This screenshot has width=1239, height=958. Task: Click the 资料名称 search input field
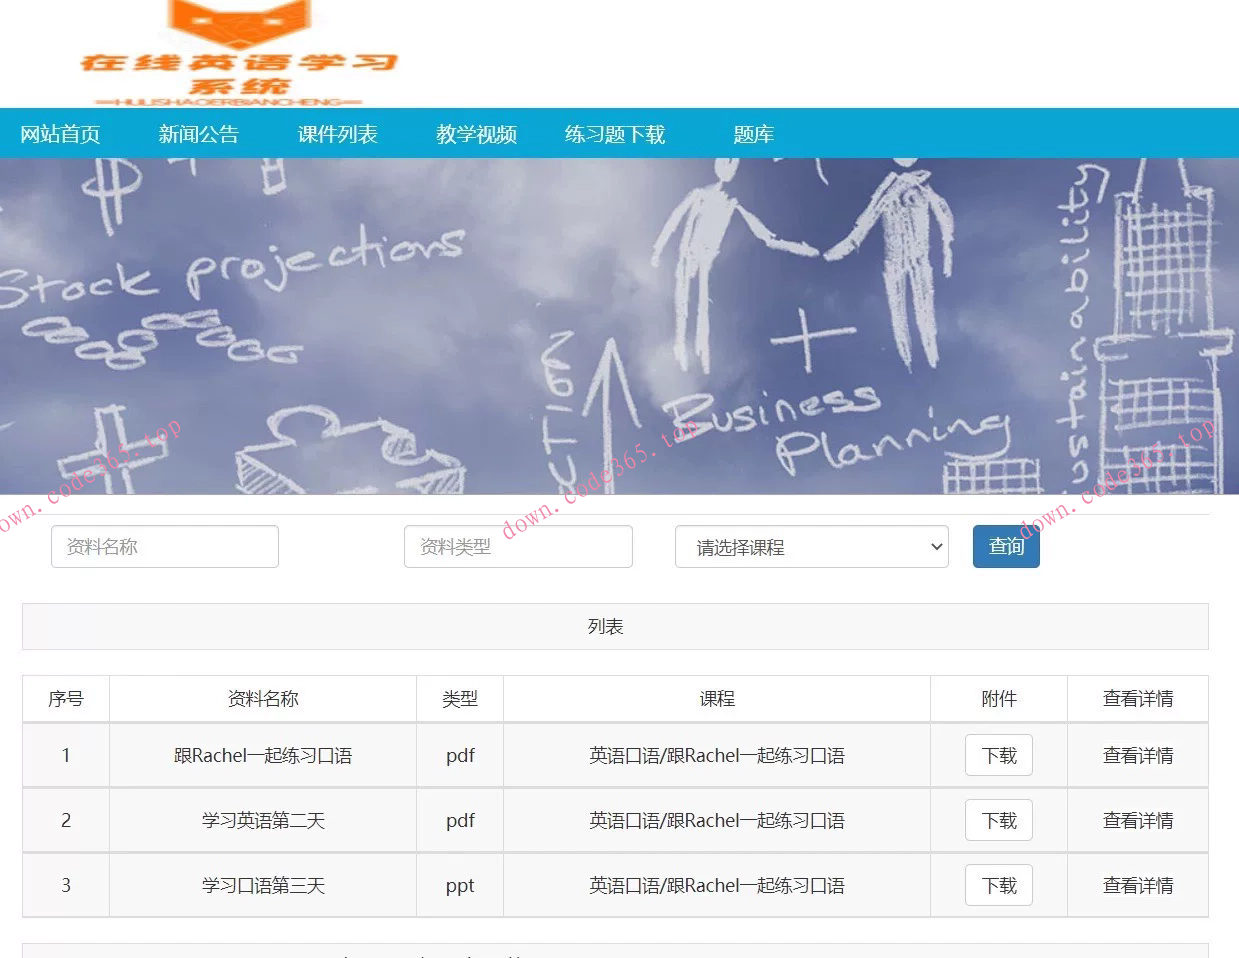[x=164, y=546]
